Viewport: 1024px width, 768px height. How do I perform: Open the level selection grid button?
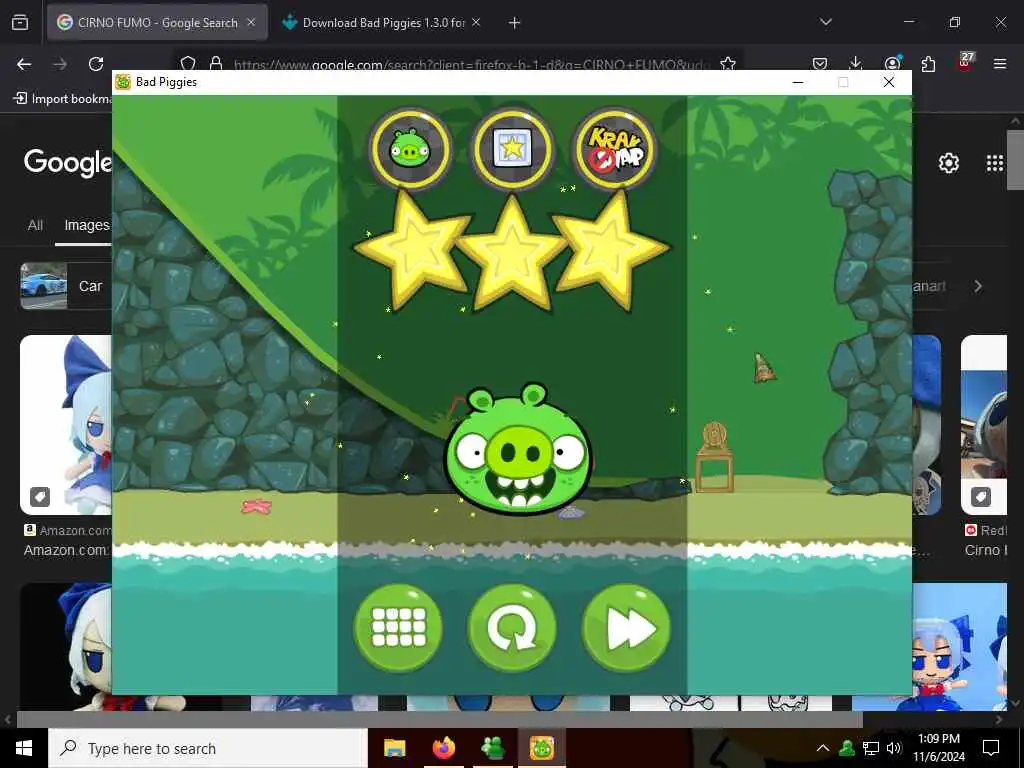point(398,628)
